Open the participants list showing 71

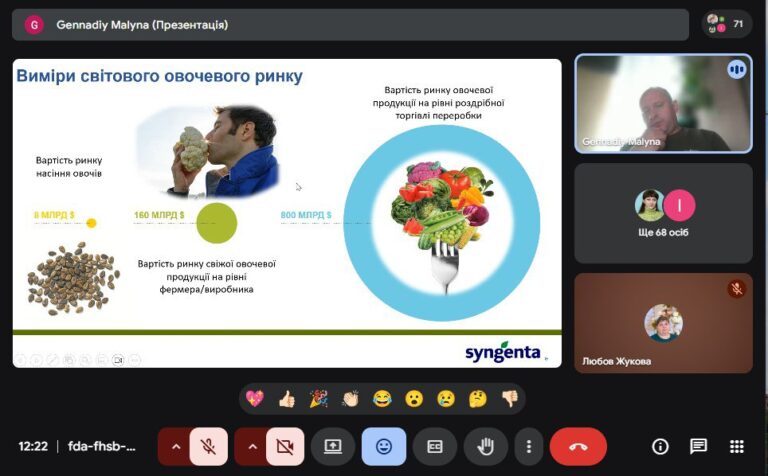727,23
